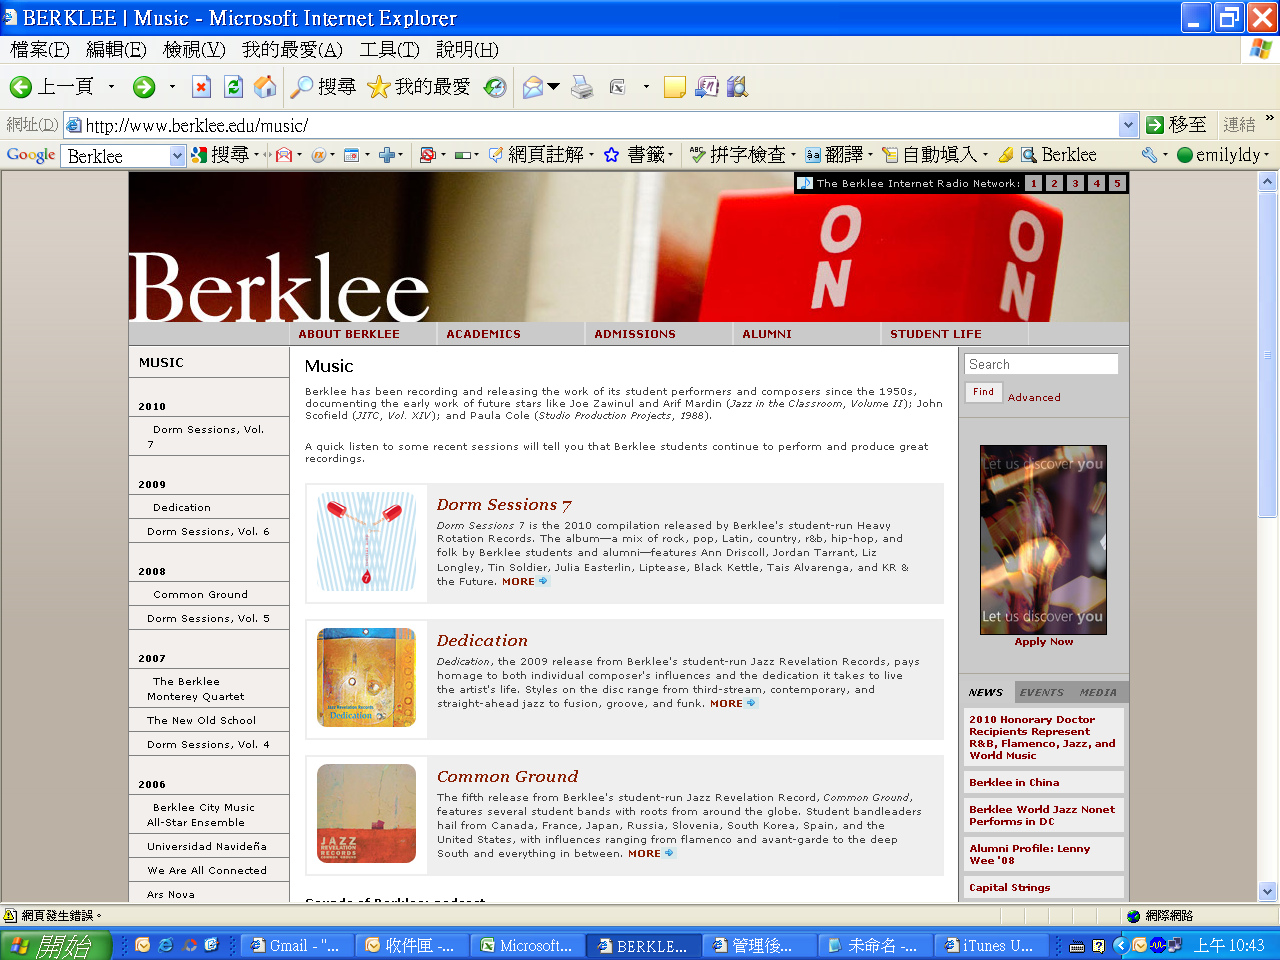The image size is (1280, 960).
Task: Open the emilyldy account dropdown
Action: pyautogui.click(x=1223, y=155)
